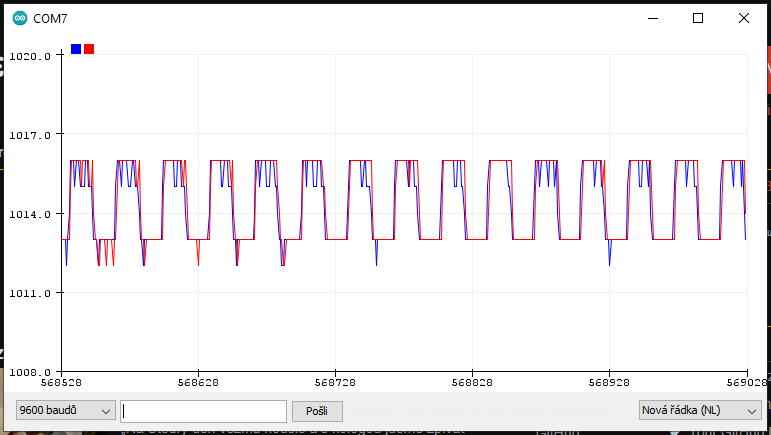Viewport: 771px width, 435px height.
Task: Minimize the COM7 plotter window
Action: click(653, 18)
